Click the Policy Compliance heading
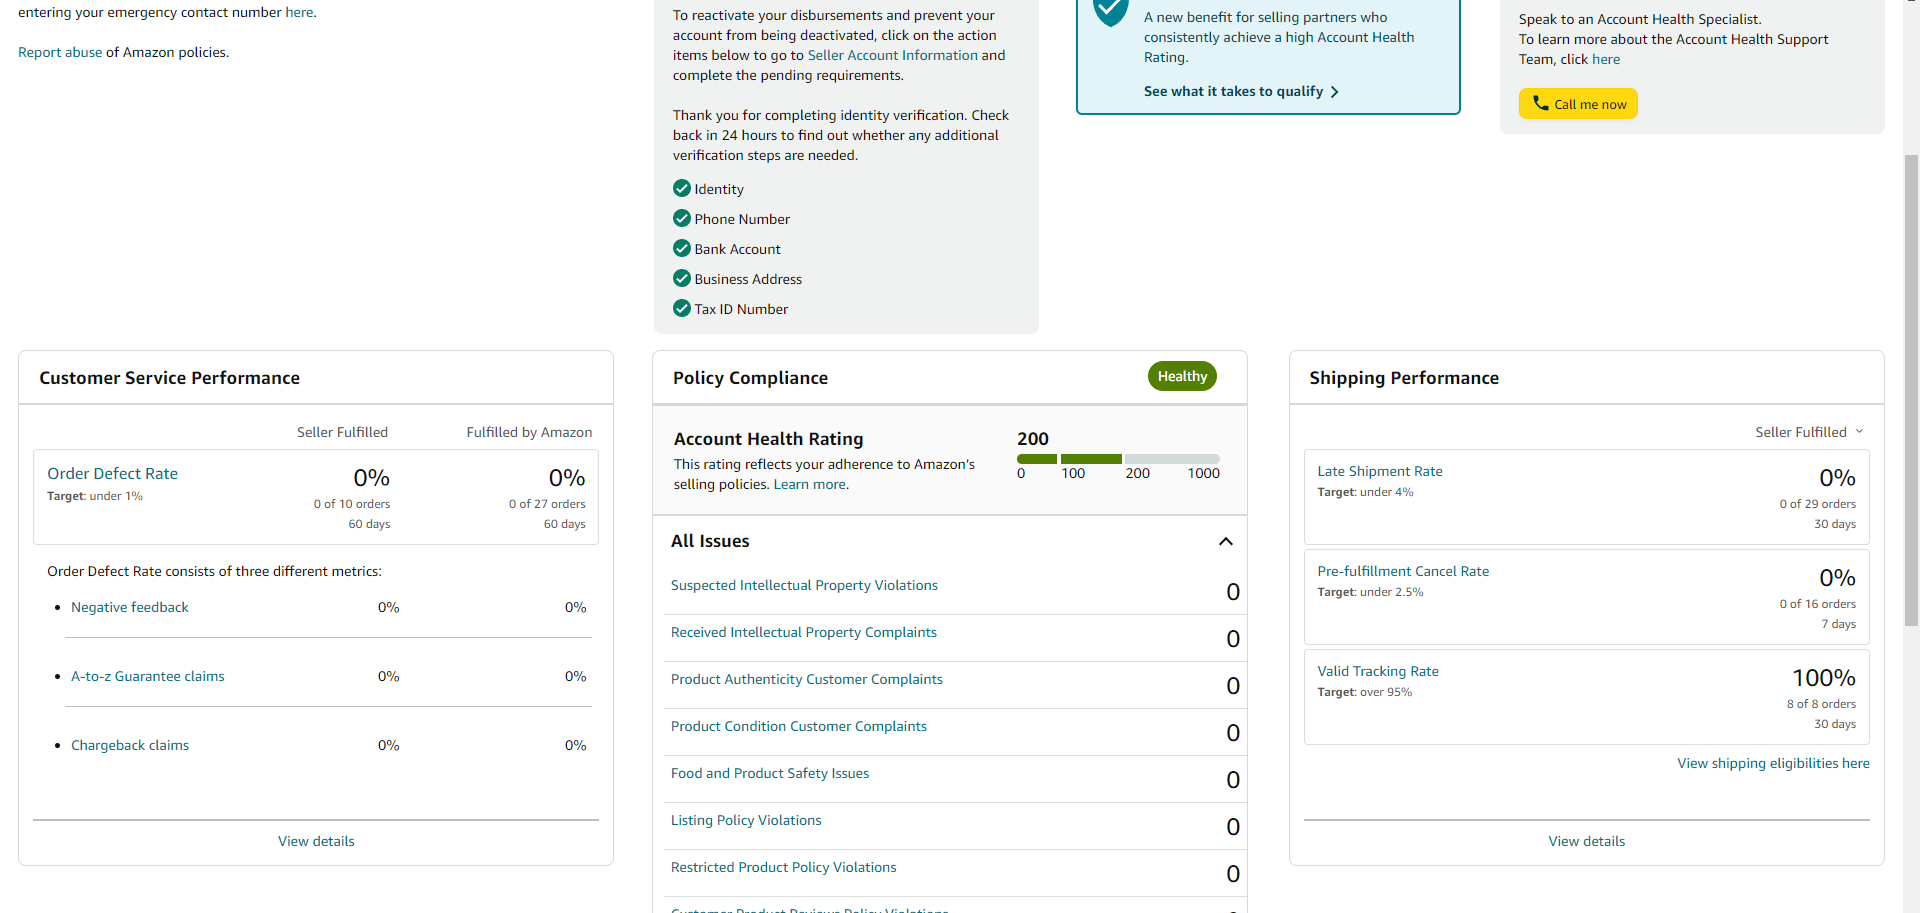The height and width of the screenshot is (913, 1920). point(750,378)
